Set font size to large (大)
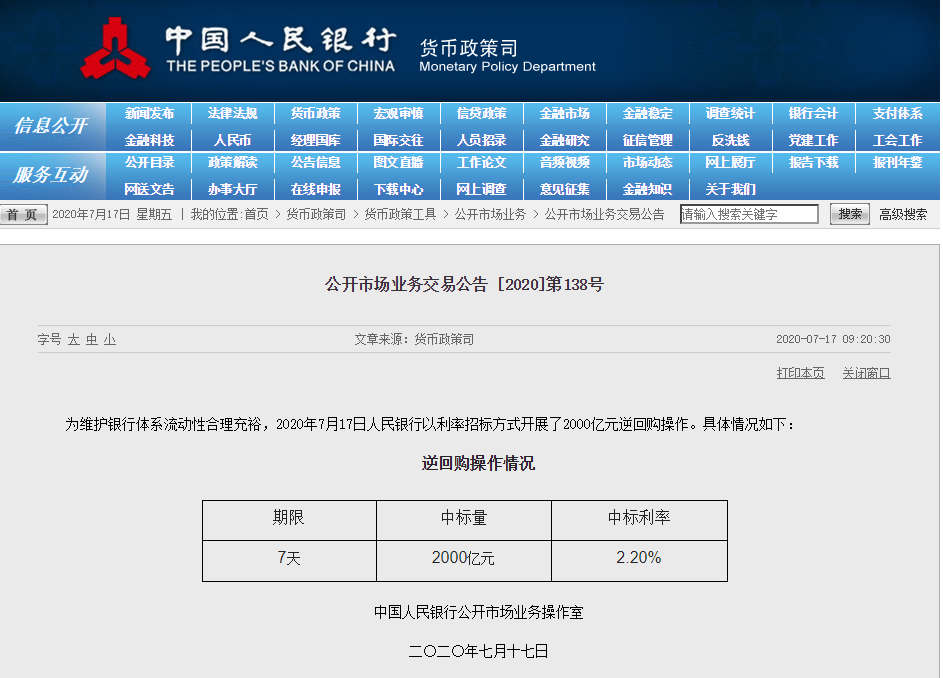This screenshot has height=678, width=943. 73,340
